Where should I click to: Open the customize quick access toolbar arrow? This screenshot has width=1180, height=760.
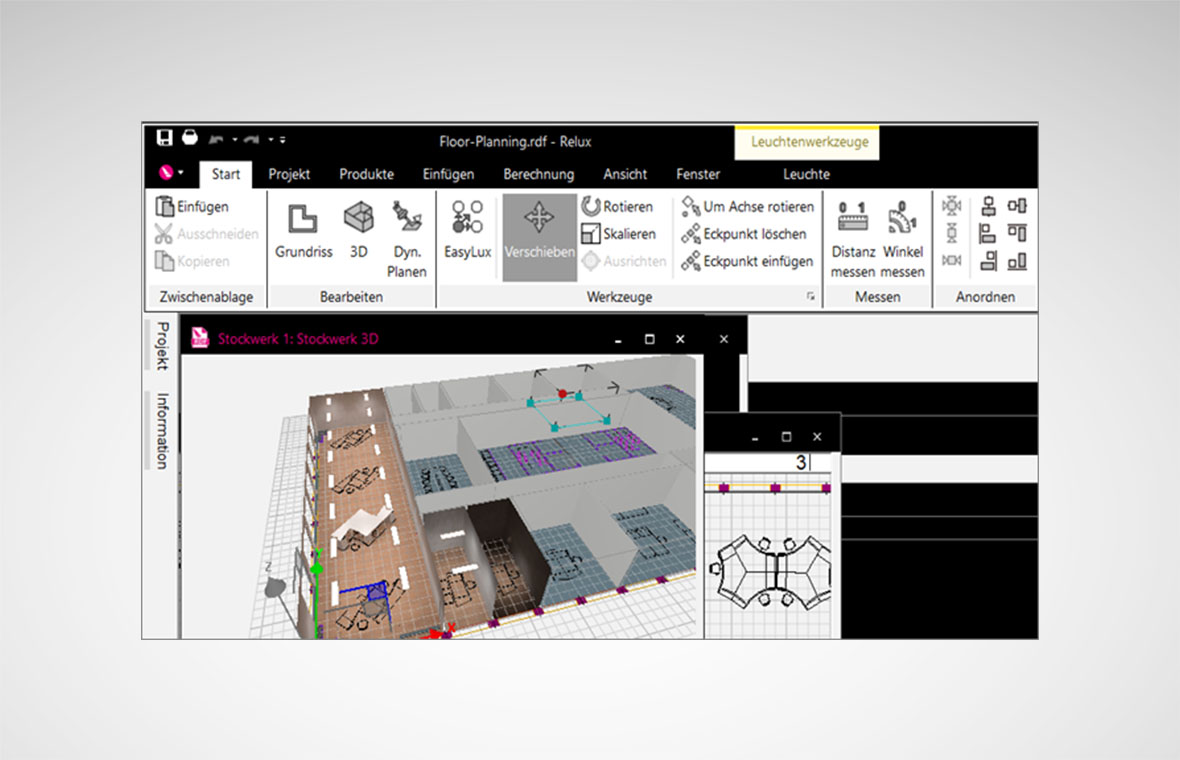pyautogui.click(x=282, y=139)
